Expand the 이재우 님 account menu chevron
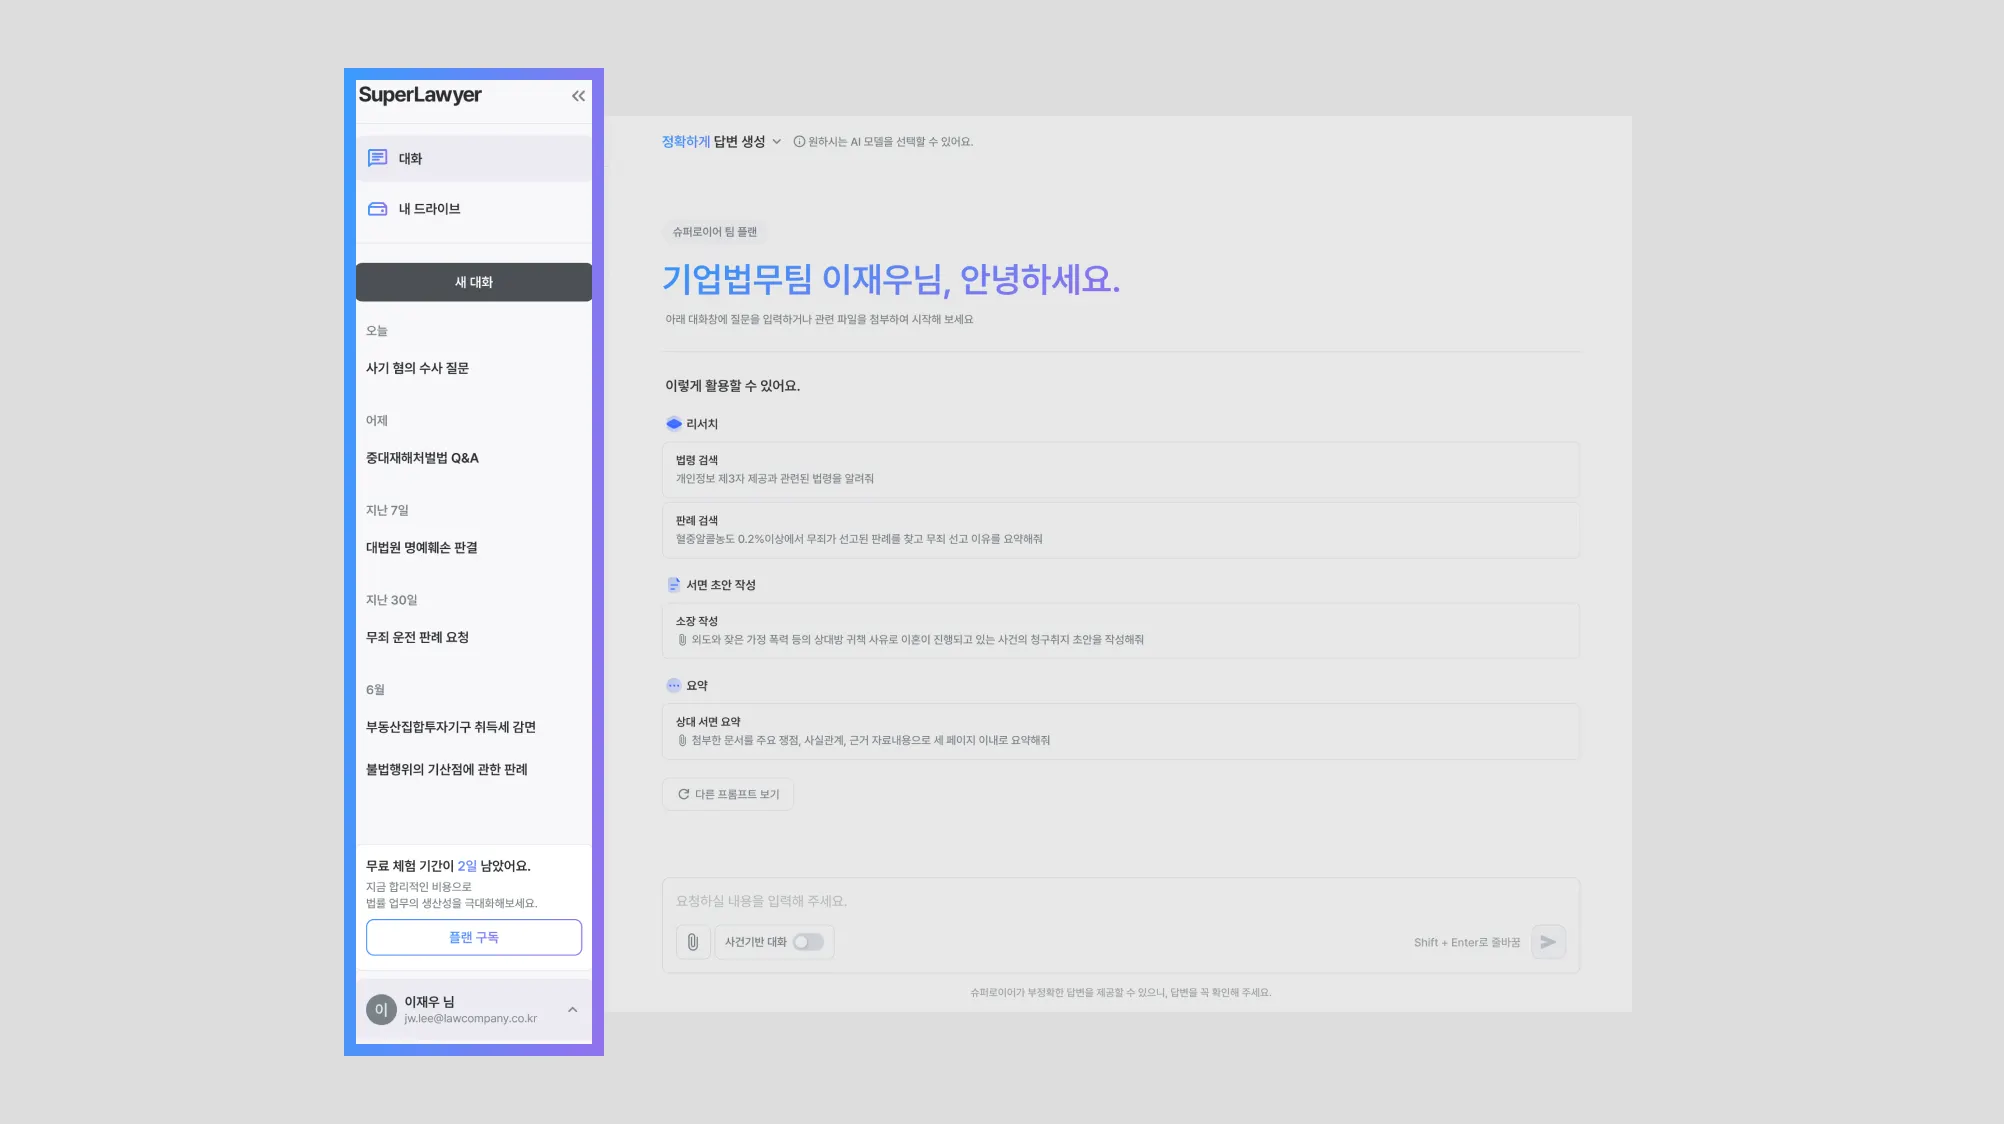 pyautogui.click(x=573, y=1010)
